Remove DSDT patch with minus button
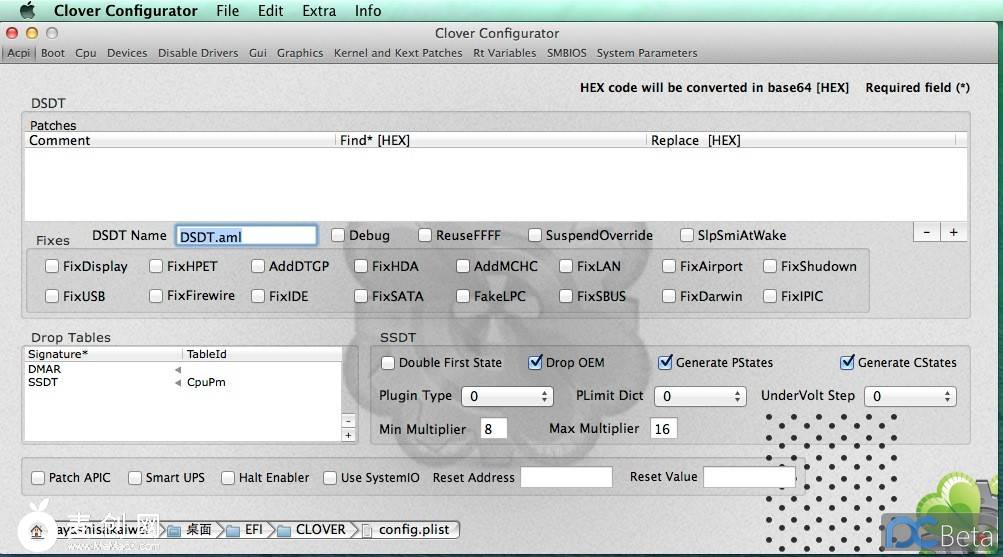 click(x=926, y=232)
